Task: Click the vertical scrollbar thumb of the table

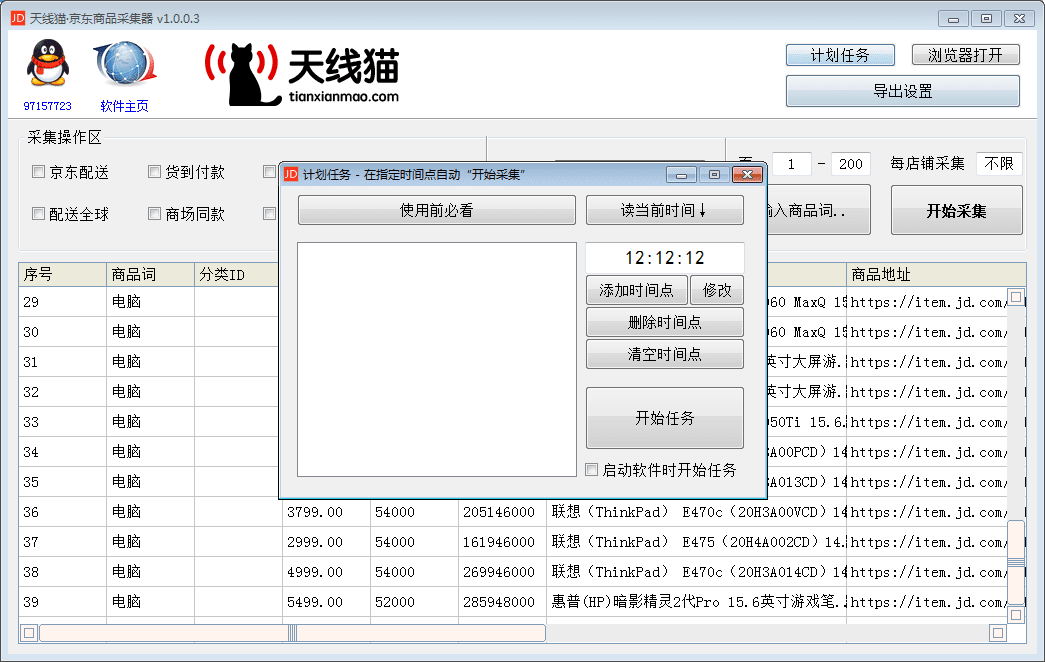Action: click(1016, 563)
